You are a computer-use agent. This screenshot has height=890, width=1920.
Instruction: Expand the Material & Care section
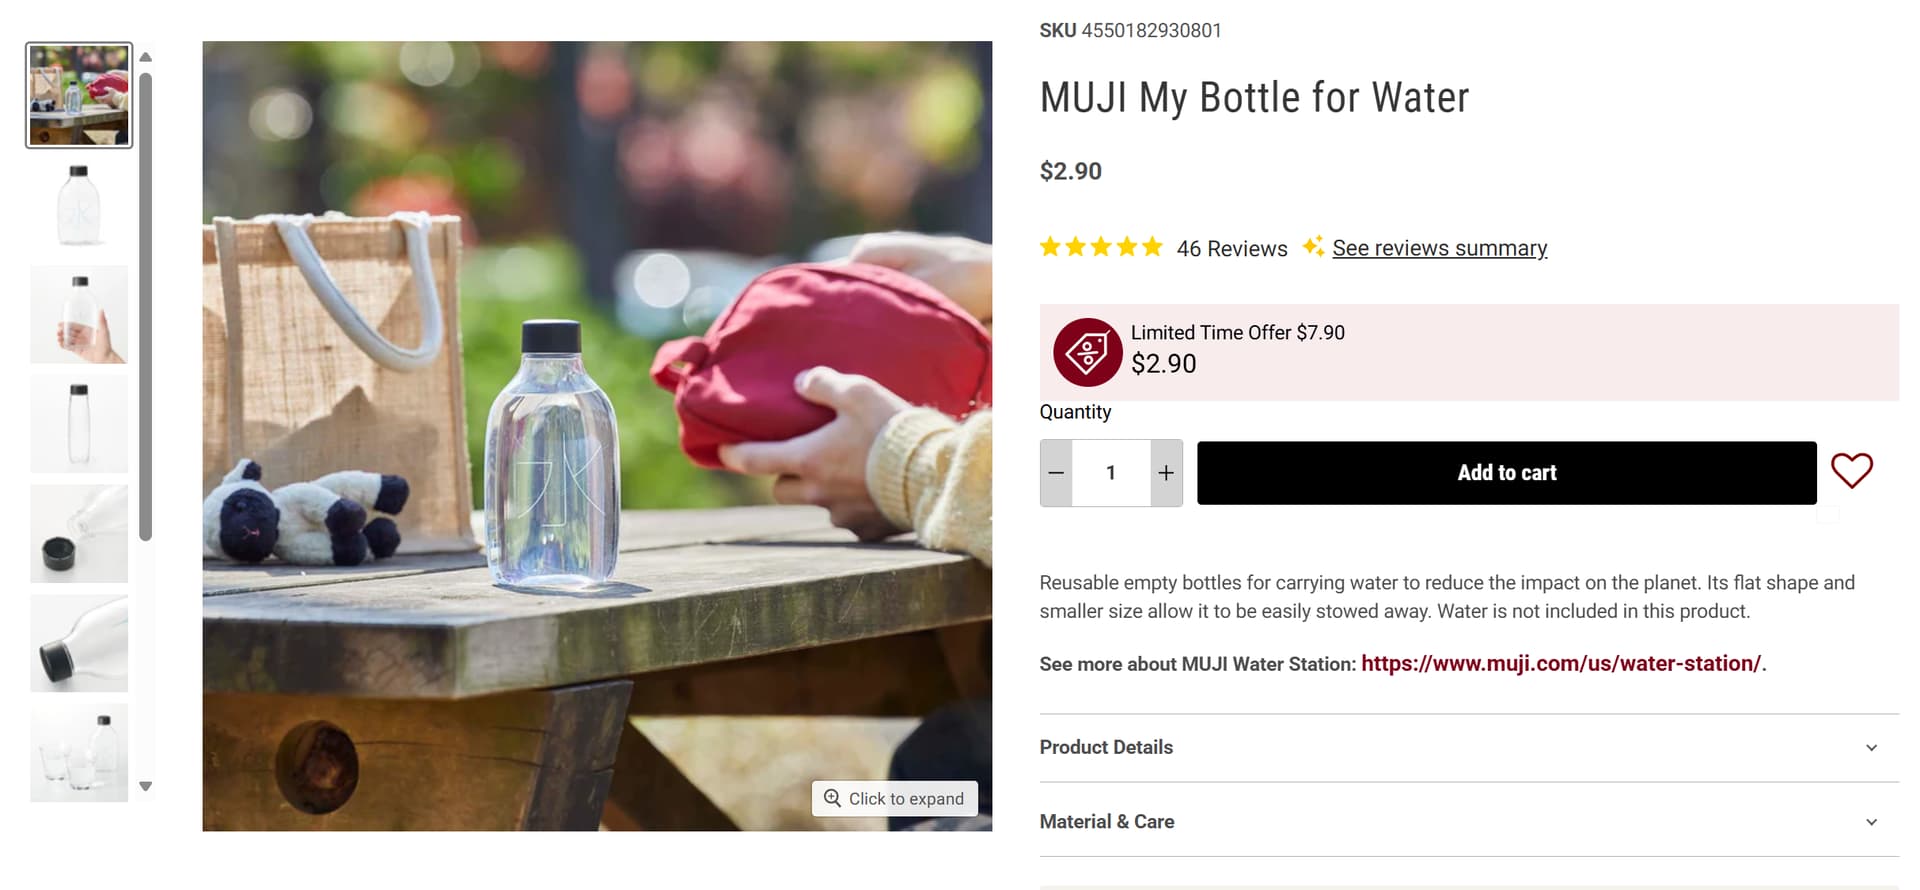tap(1107, 821)
